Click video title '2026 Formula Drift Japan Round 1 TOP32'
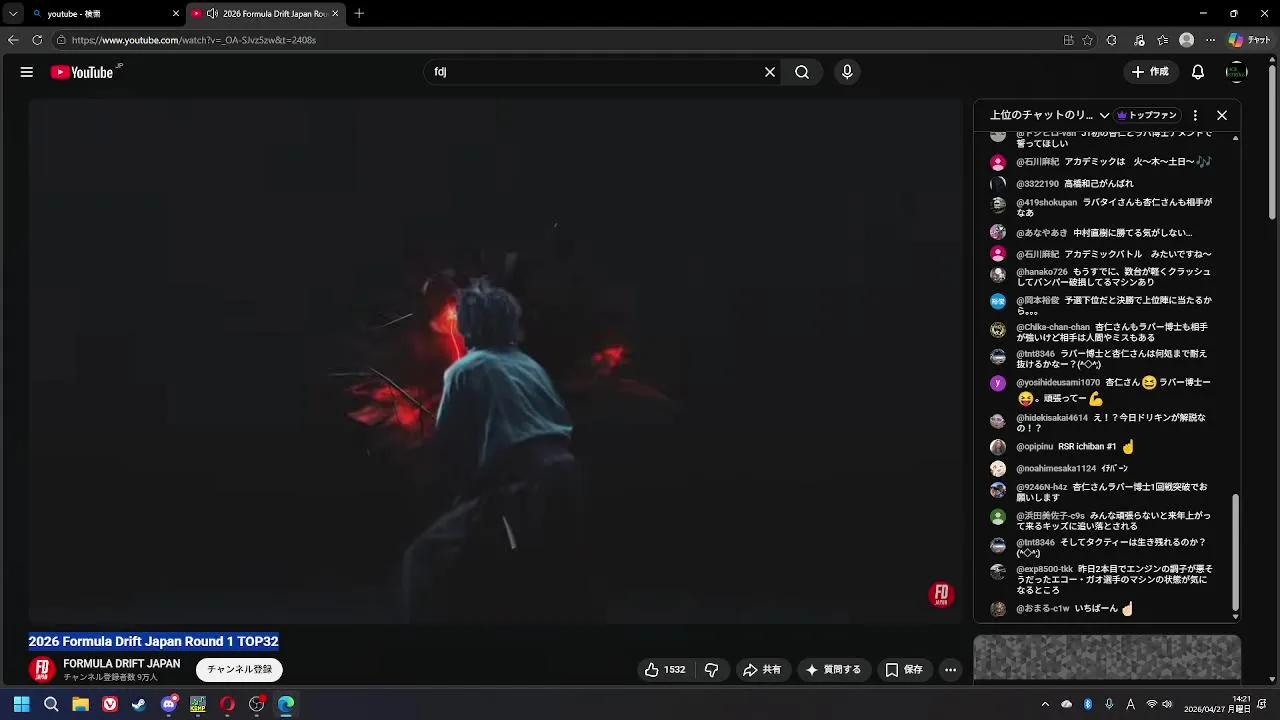Image resolution: width=1280 pixels, height=720 pixels. (153, 642)
